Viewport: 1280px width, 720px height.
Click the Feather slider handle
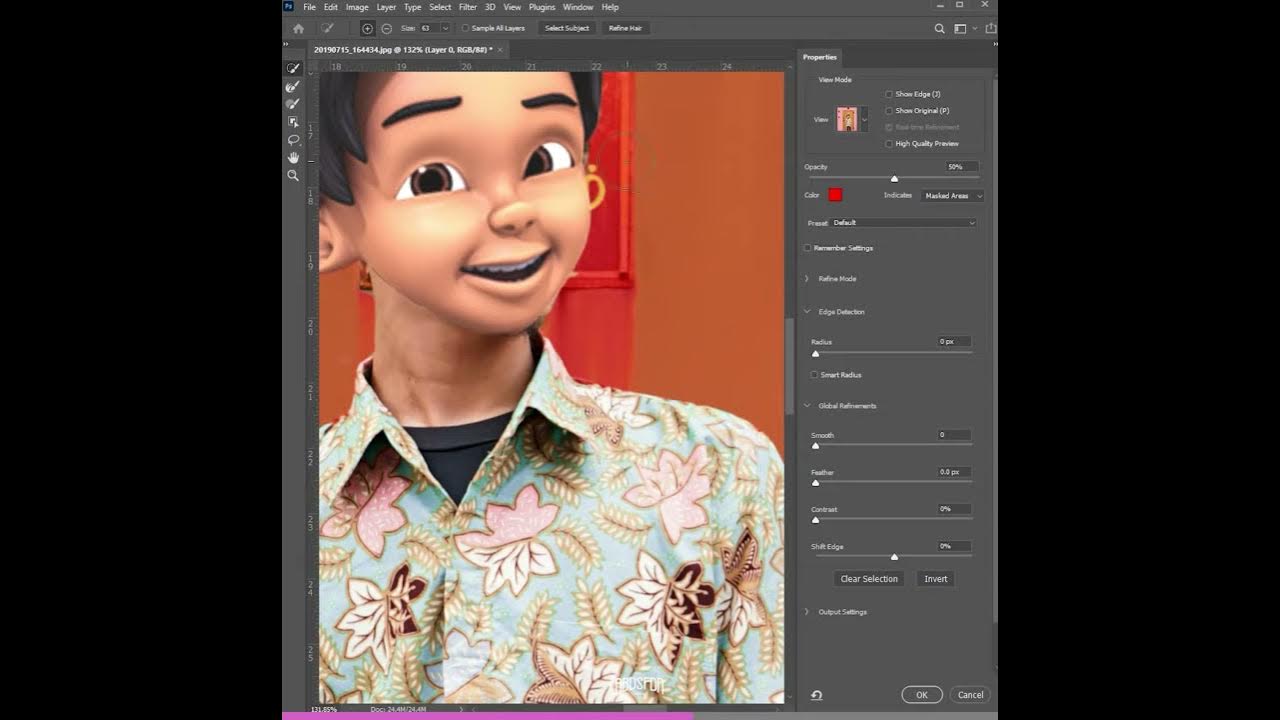(815, 483)
